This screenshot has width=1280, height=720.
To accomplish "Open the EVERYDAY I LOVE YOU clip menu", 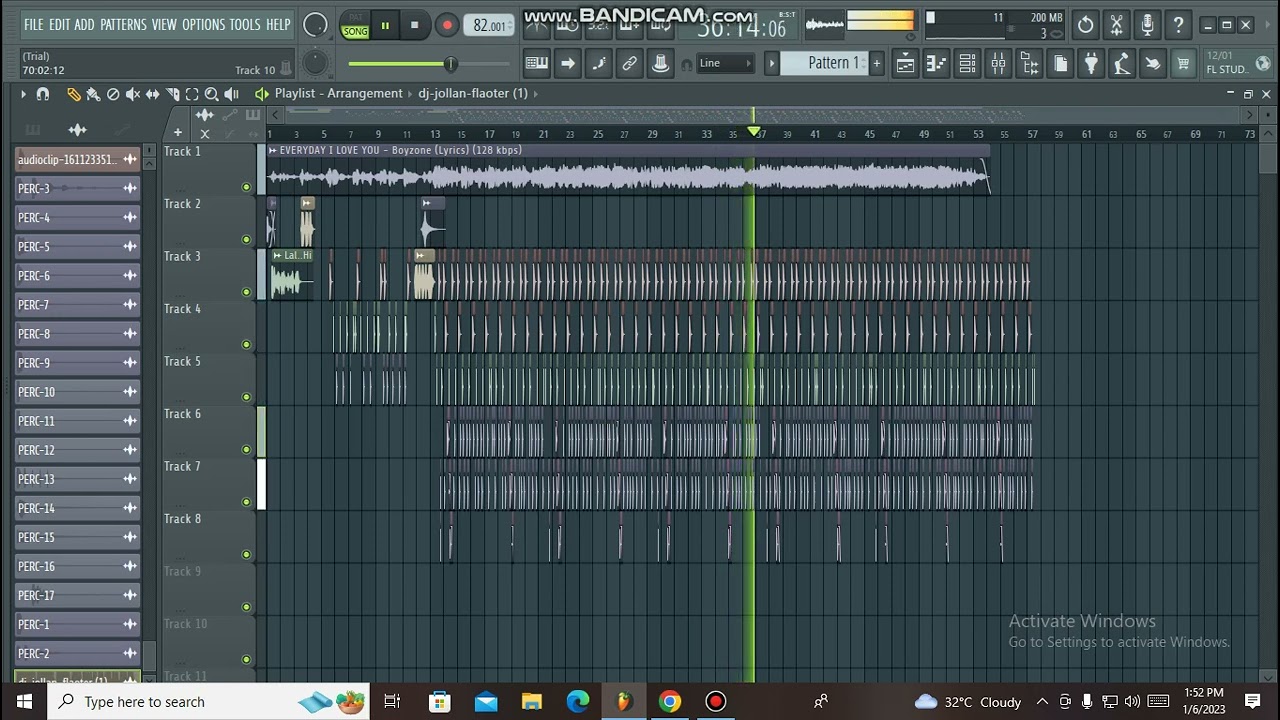I will pos(272,150).
